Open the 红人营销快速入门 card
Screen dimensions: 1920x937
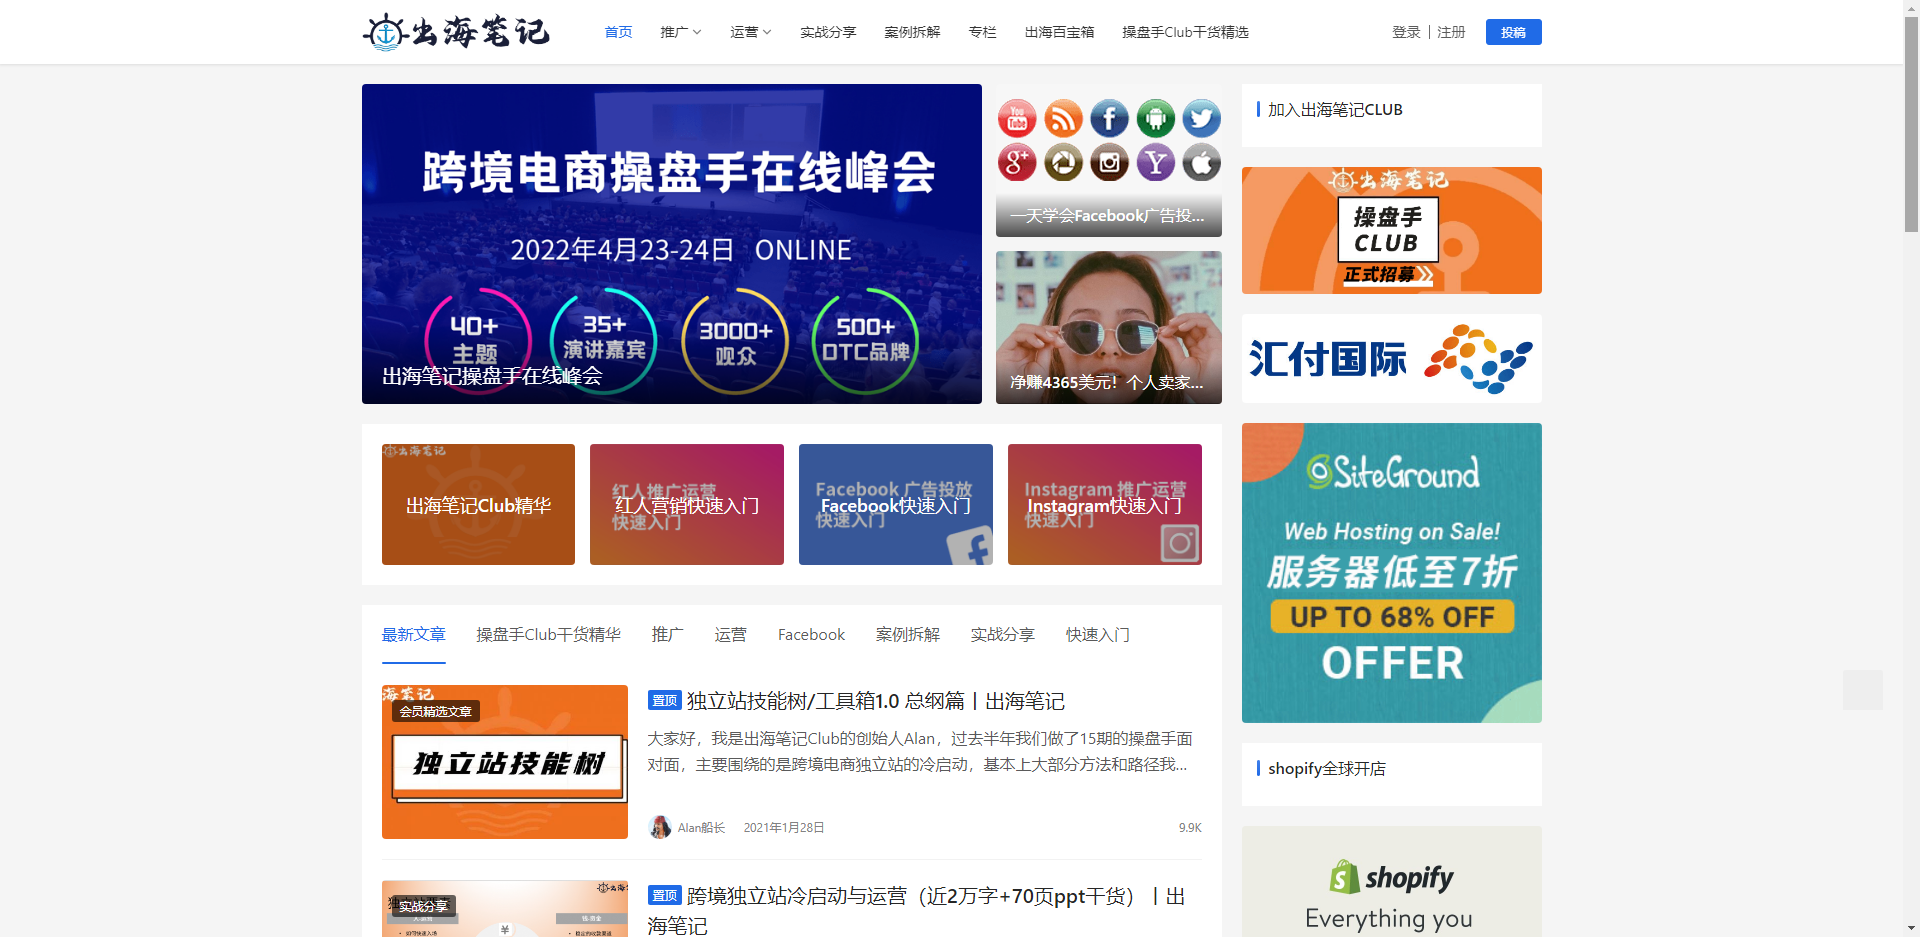pyautogui.click(x=687, y=504)
